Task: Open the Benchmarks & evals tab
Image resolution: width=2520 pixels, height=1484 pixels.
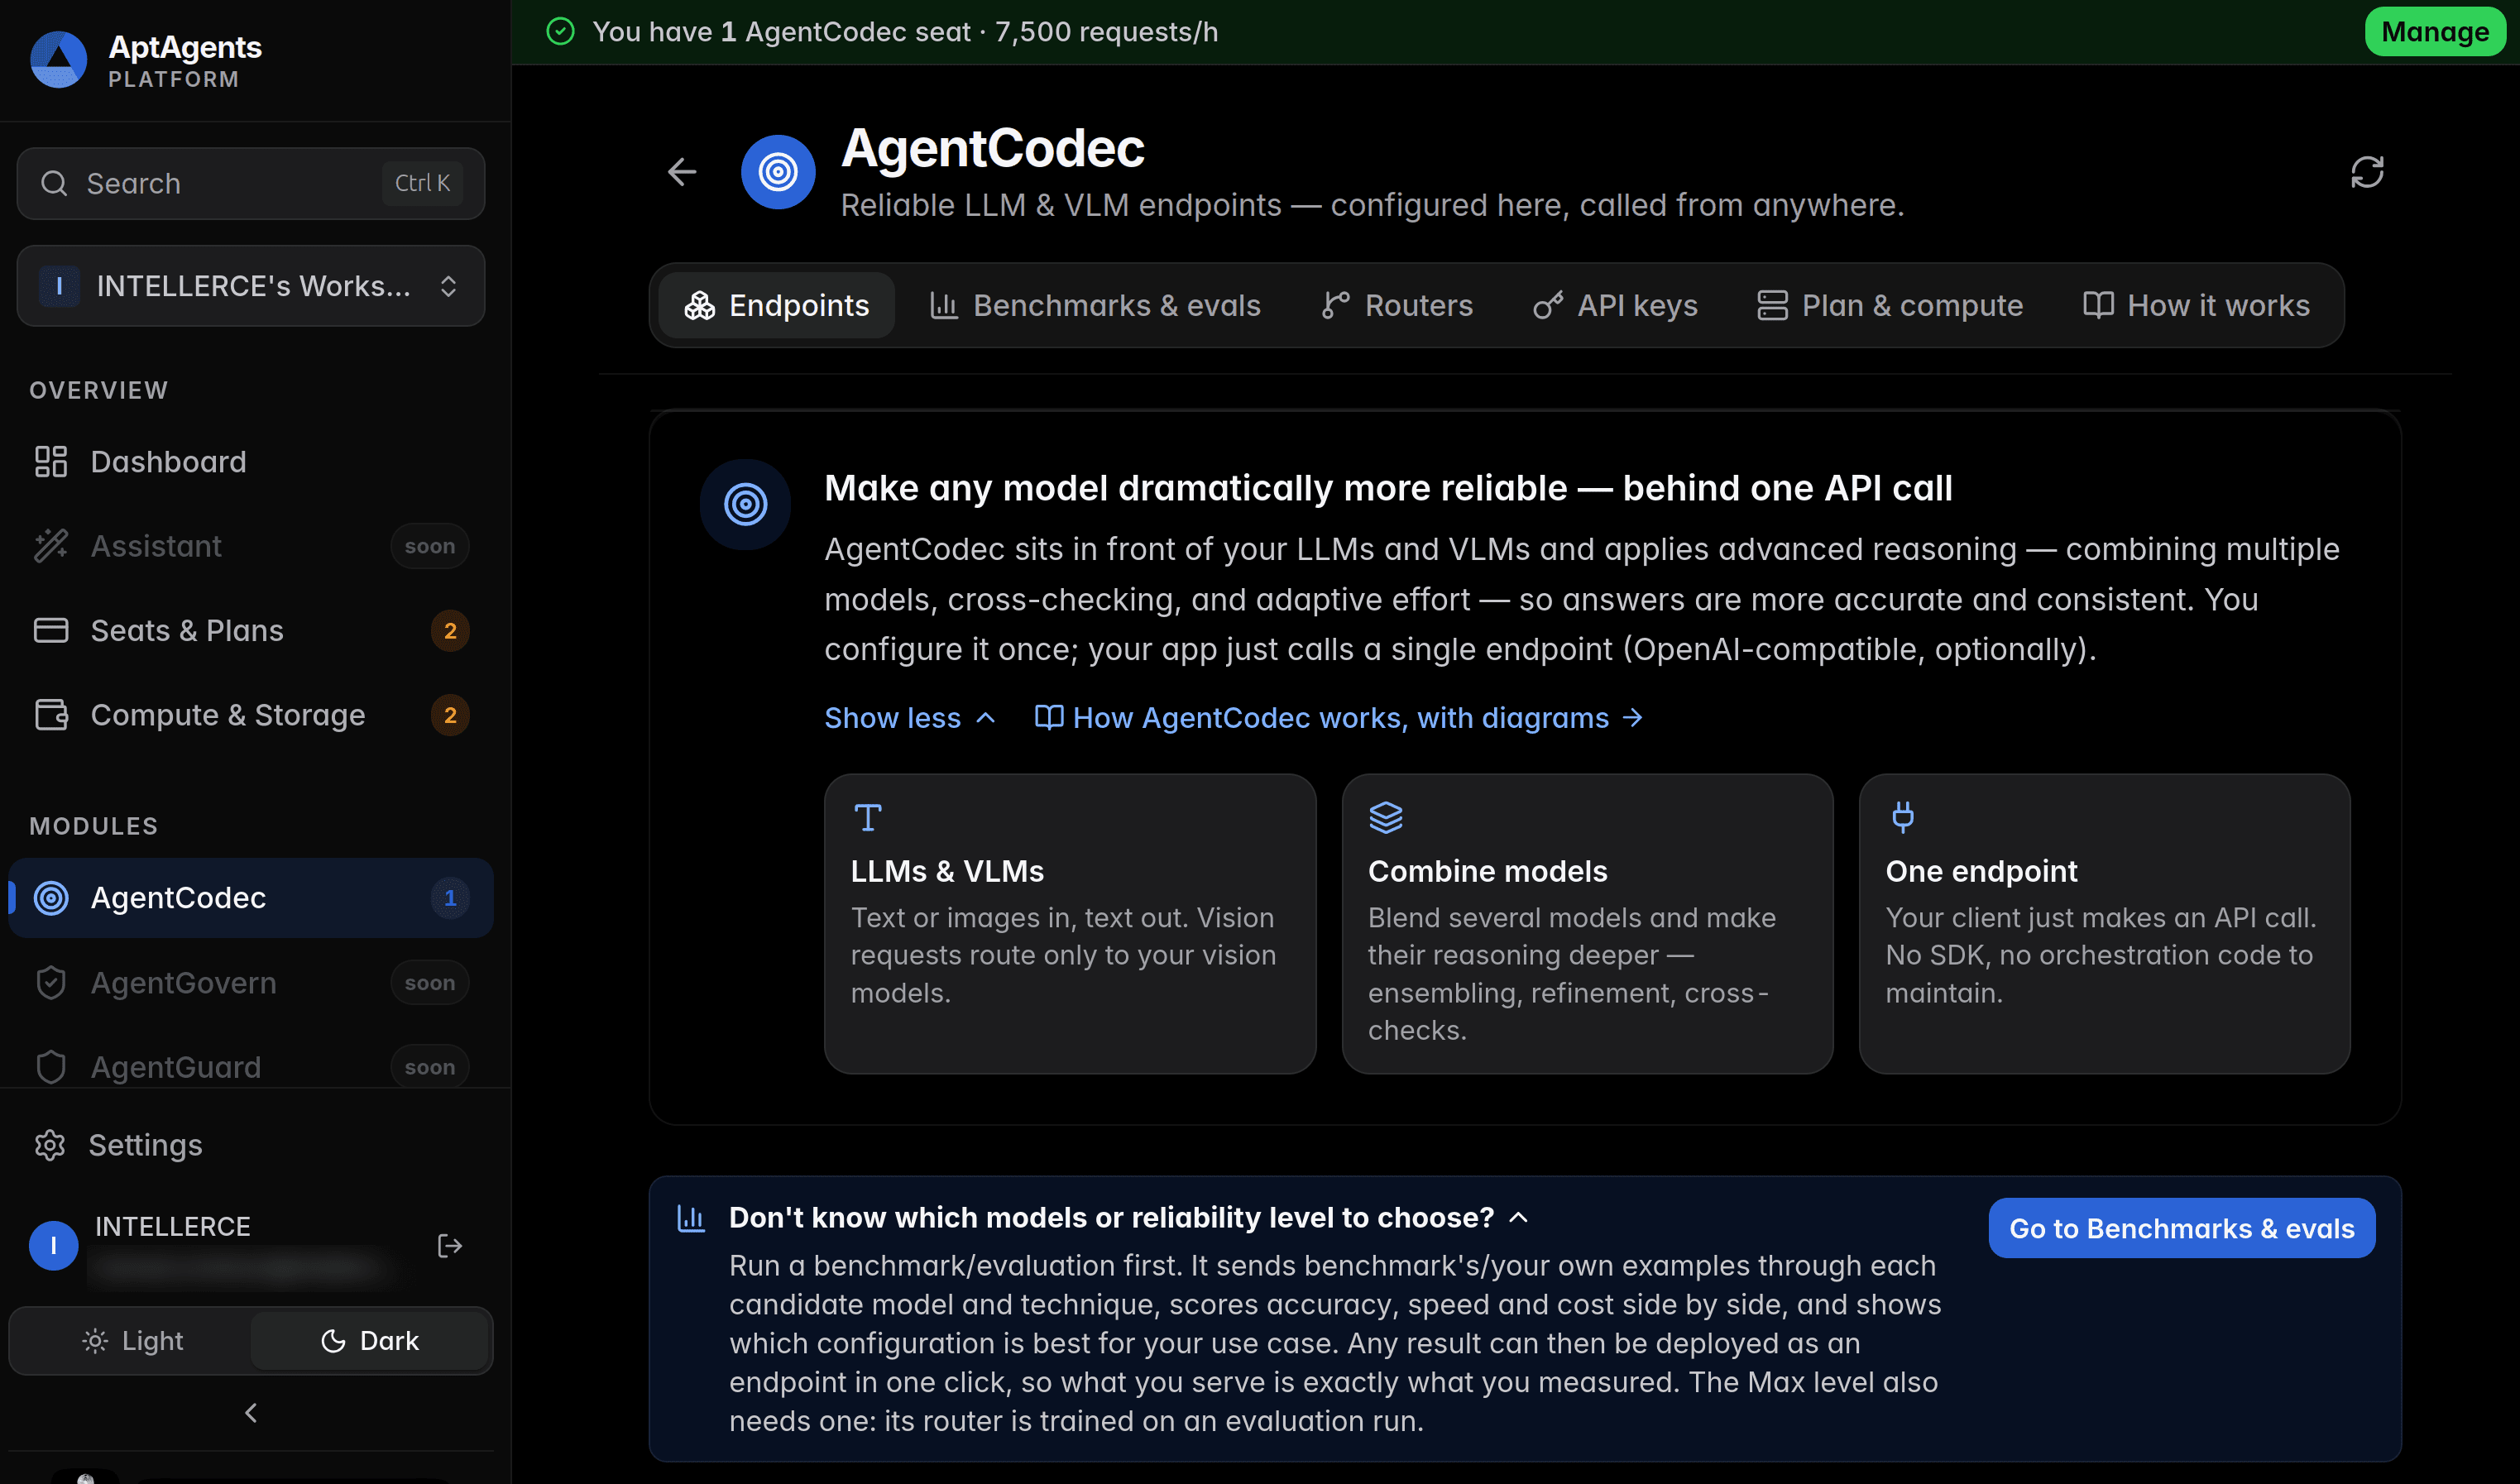Action: click(x=1095, y=305)
